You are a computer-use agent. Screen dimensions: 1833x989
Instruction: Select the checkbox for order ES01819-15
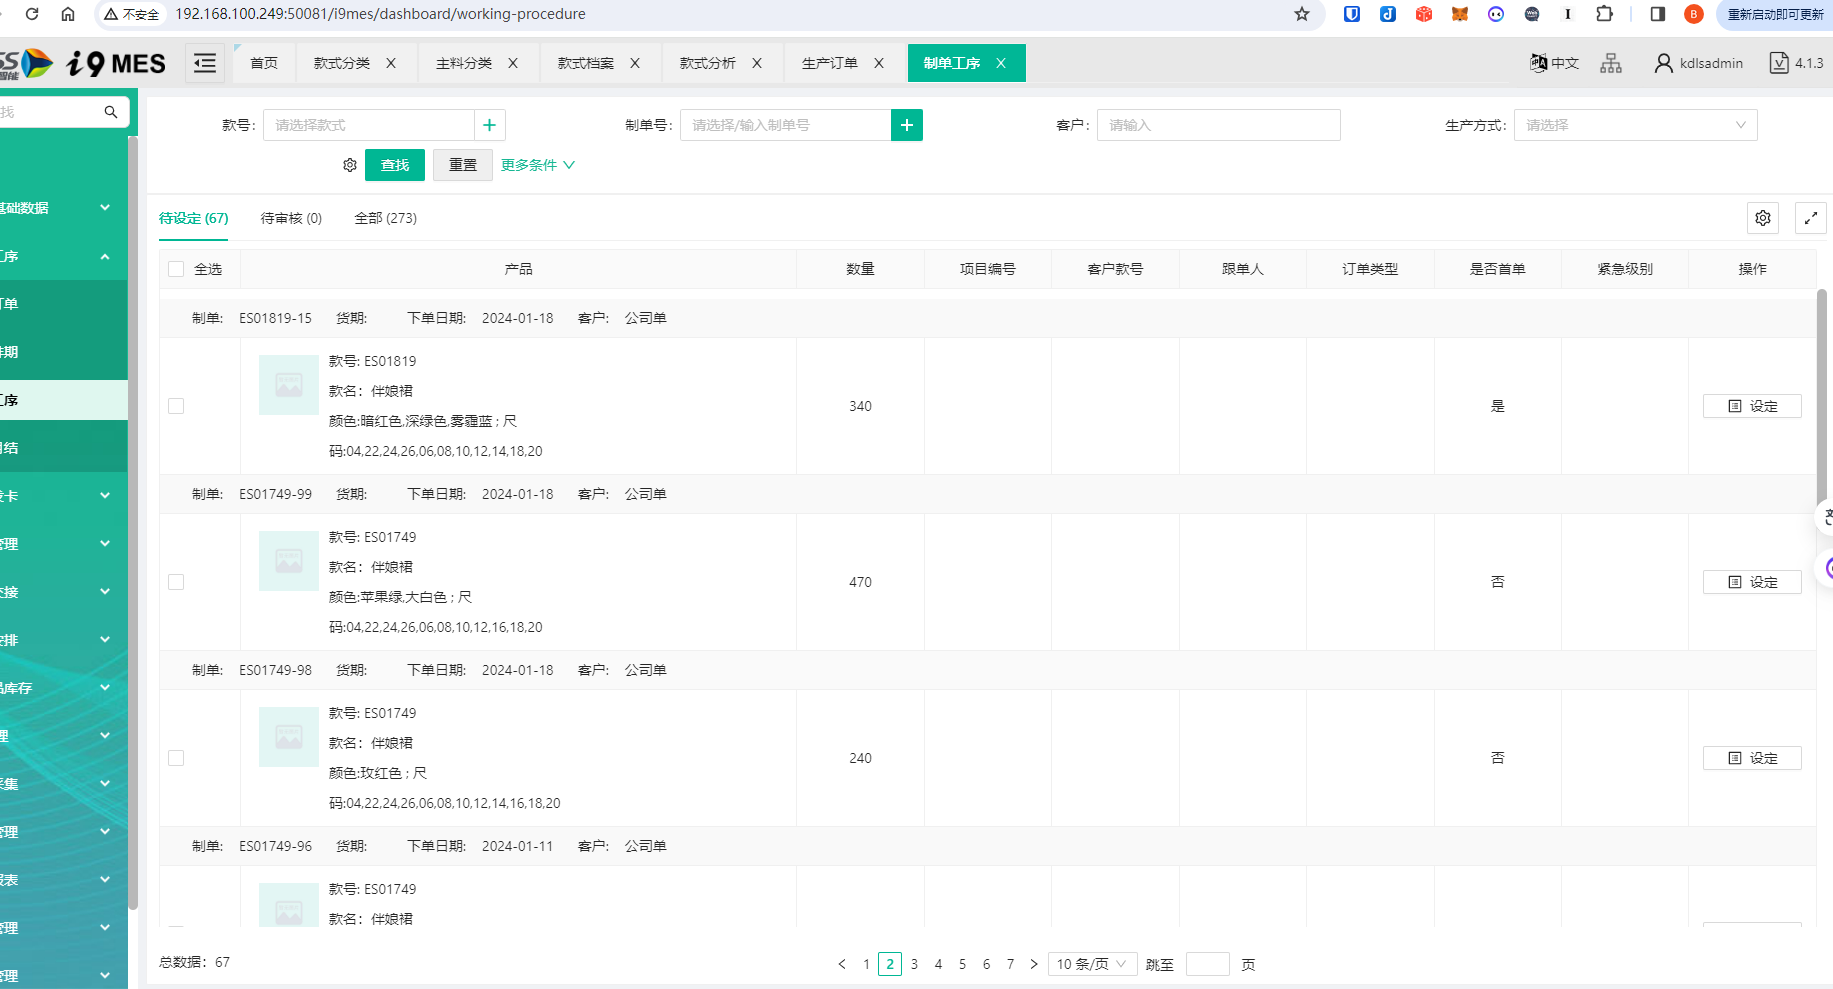tap(176, 406)
